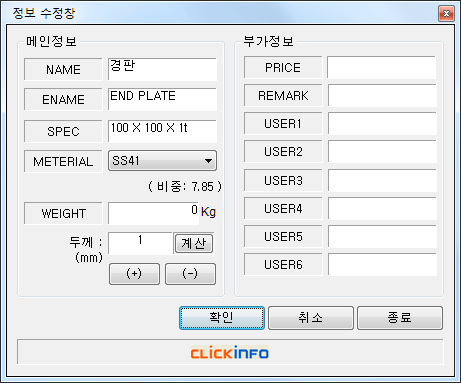Image resolution: width=461 pixels, height=383 pixels.
Task: Click the 계산 calculate button
Action: (x=194, y=243)
